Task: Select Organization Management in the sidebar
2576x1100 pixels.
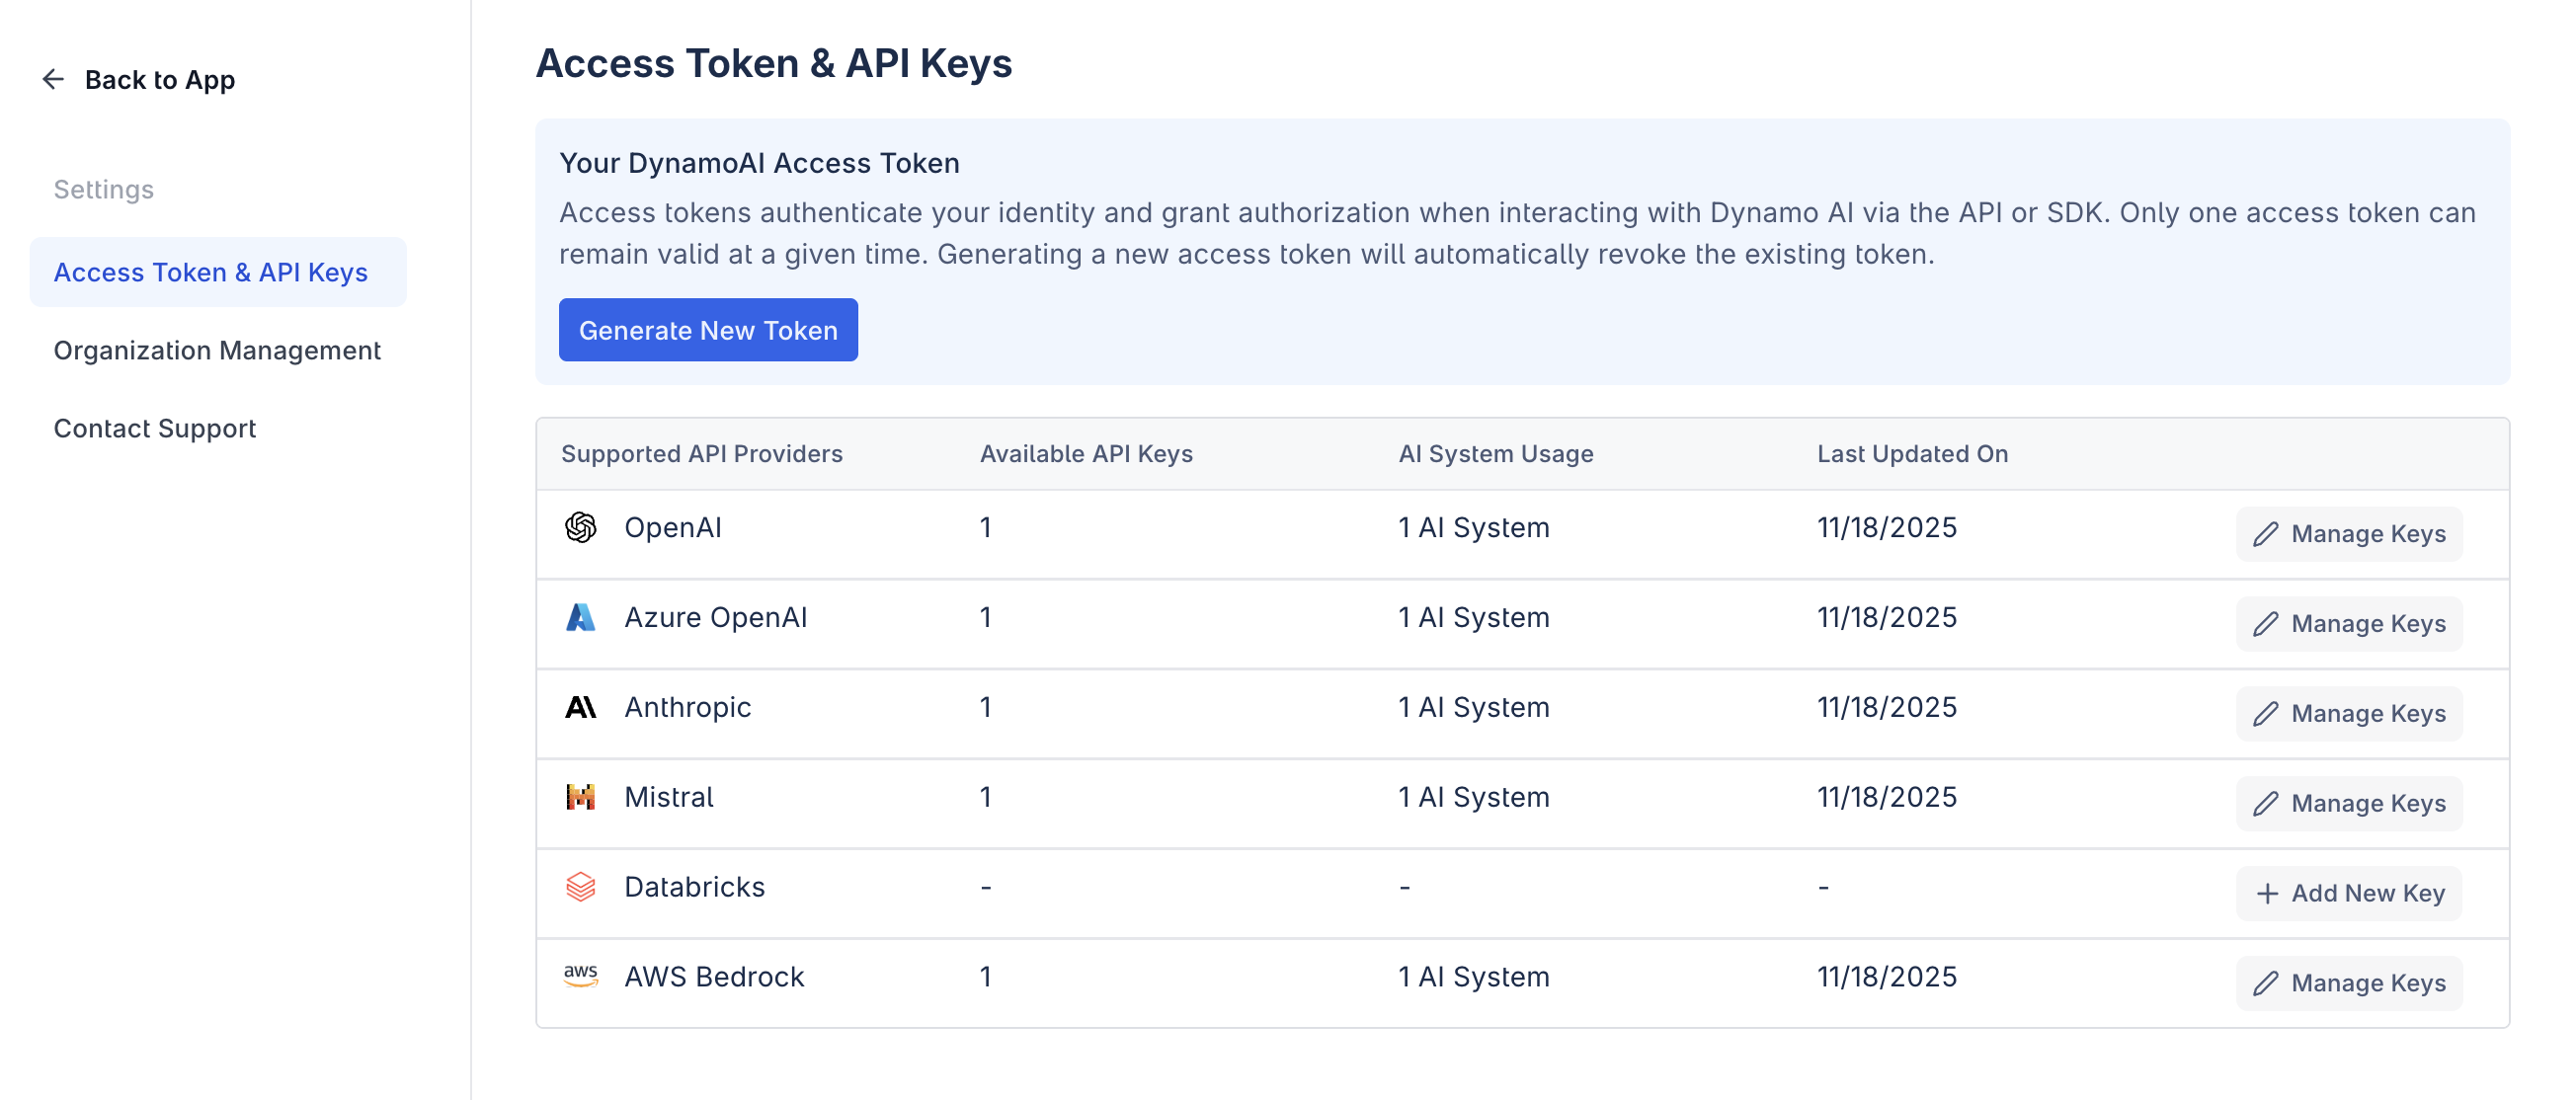Action: pyautogui.click(x=217, y=350)
